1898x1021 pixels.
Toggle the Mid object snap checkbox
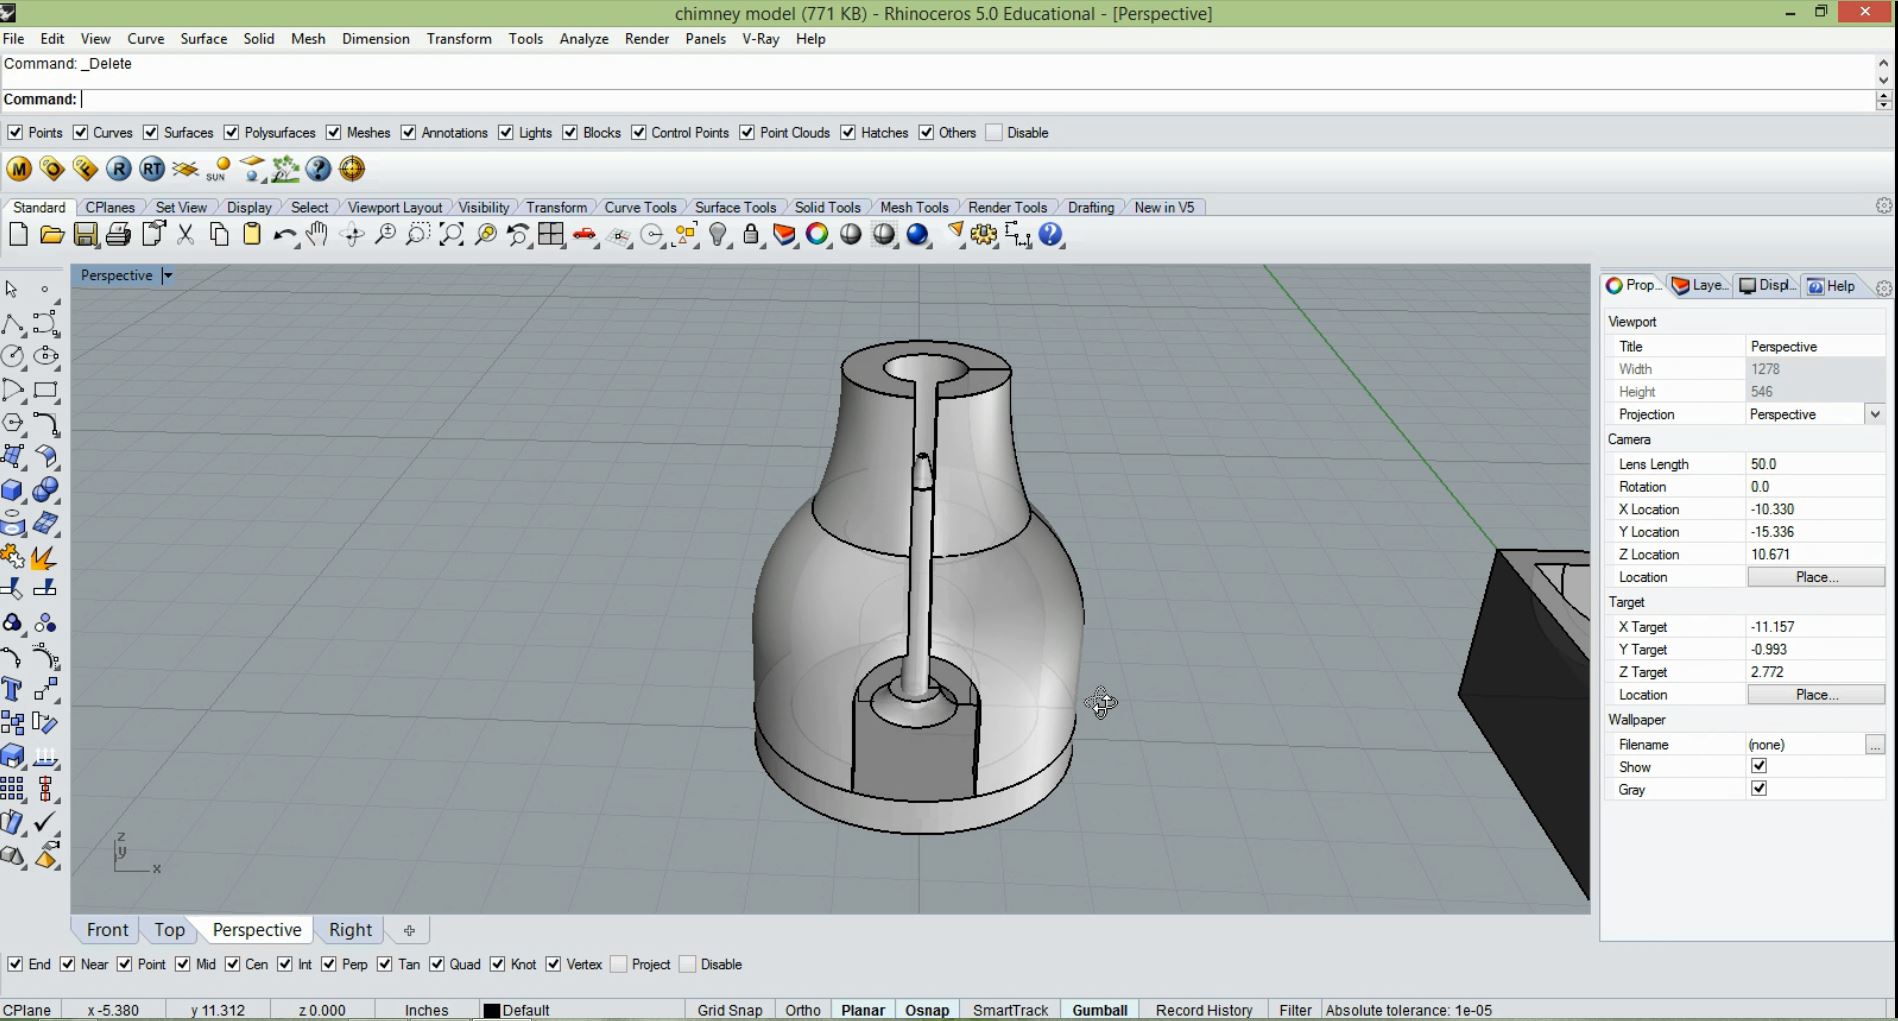(183, 964)
